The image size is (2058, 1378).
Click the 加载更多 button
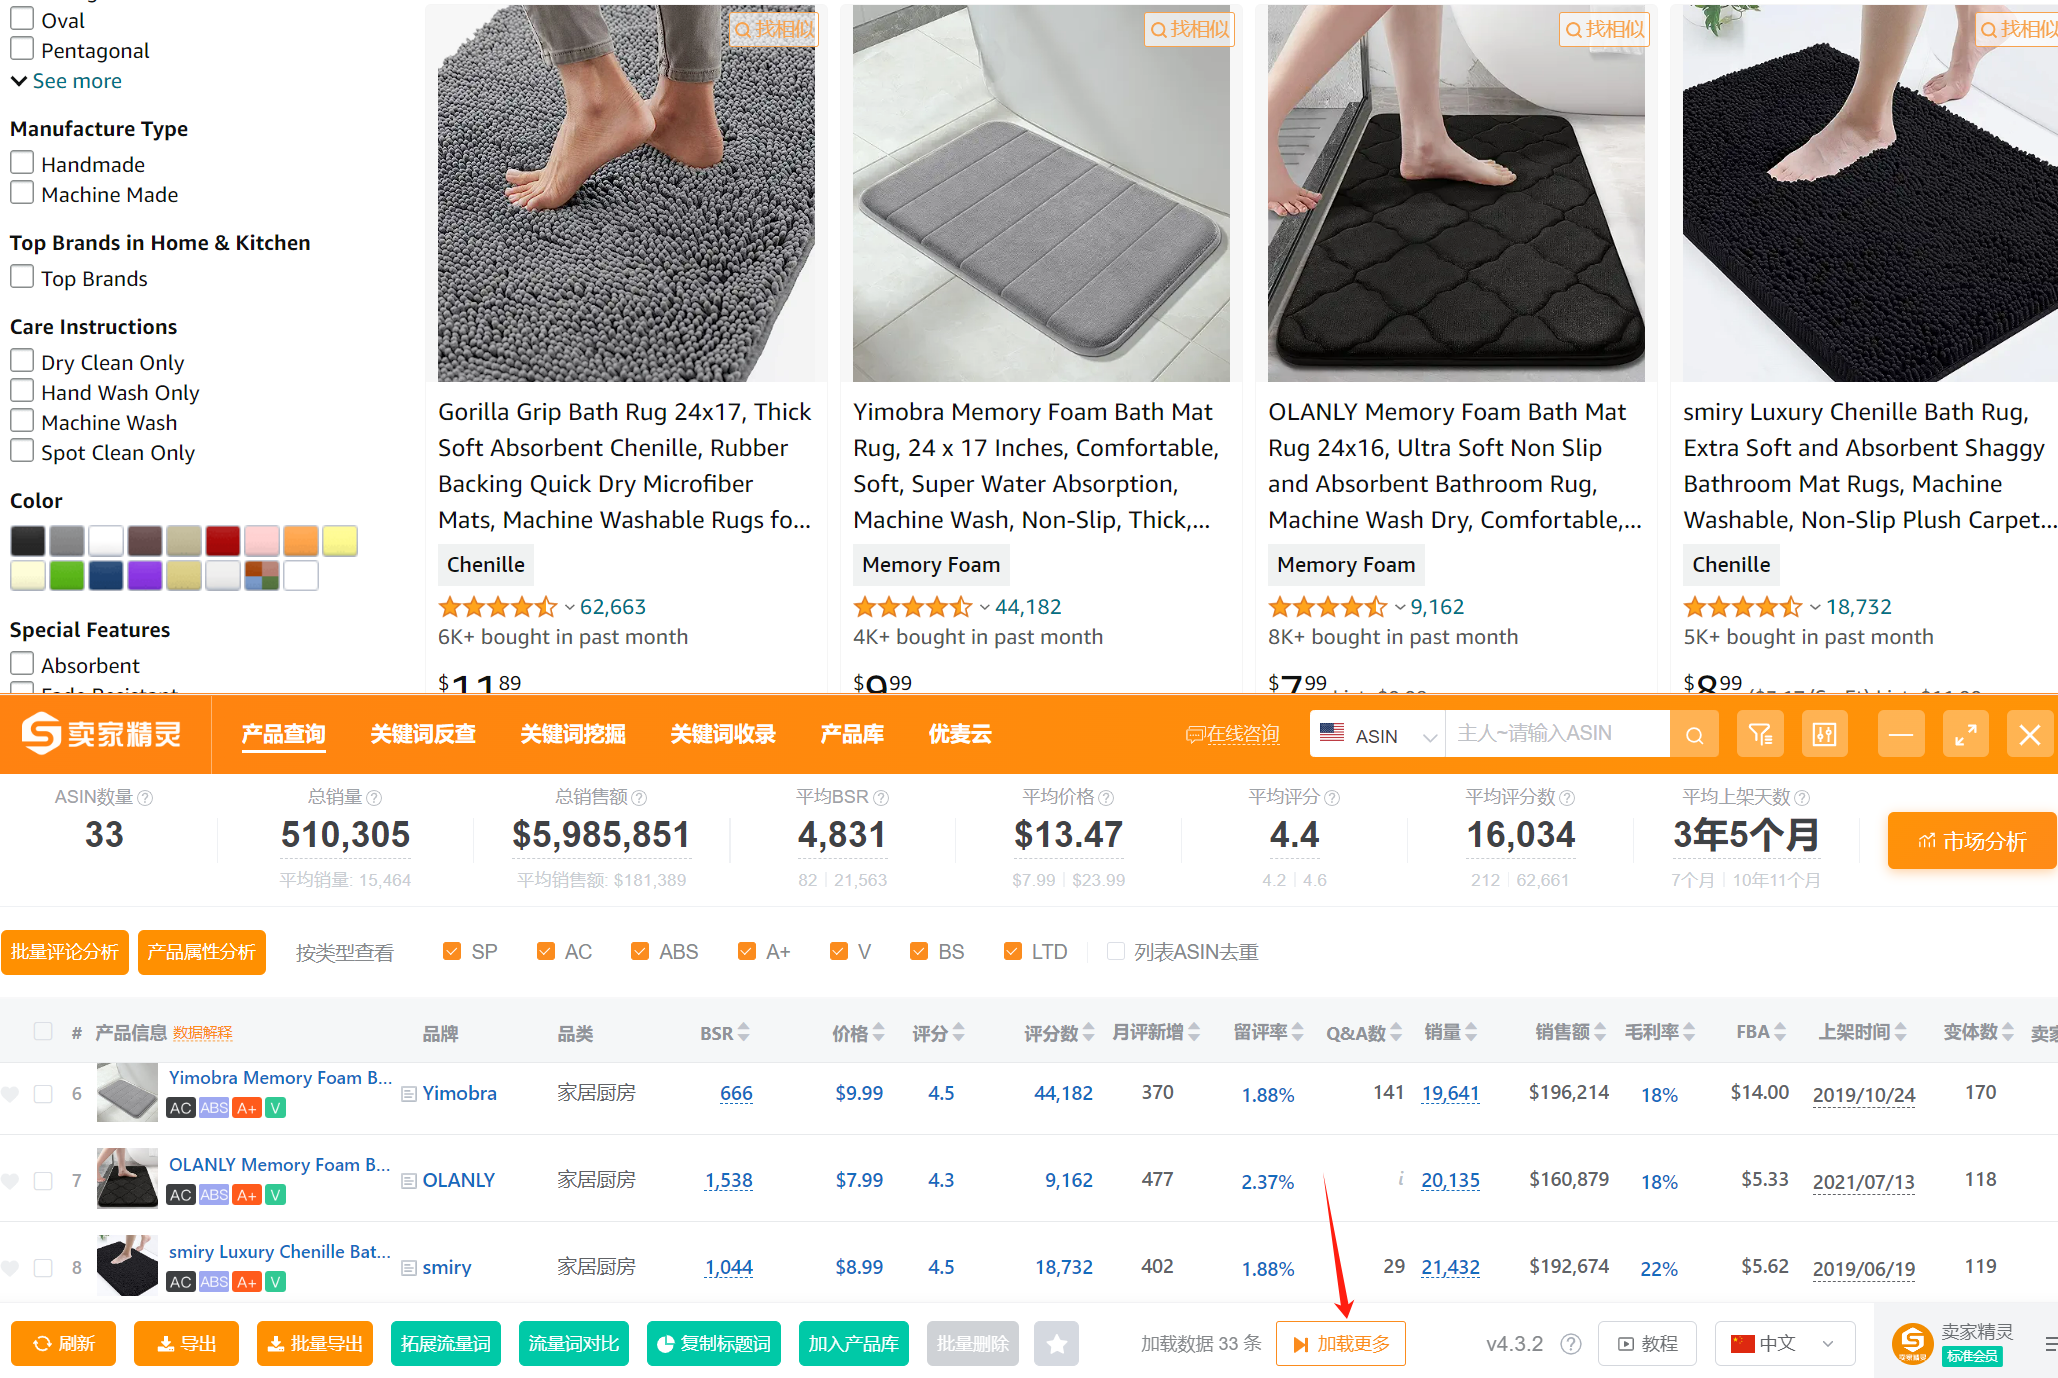[1341, 1344]
